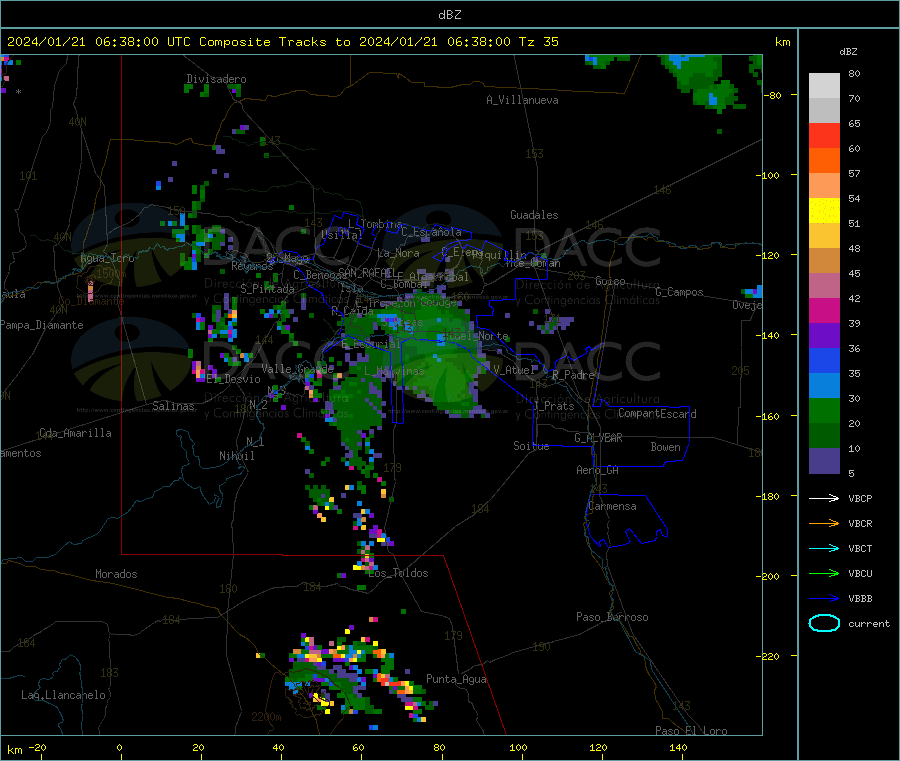Click the 'VBCP' legend label

(x=860, y=498)
